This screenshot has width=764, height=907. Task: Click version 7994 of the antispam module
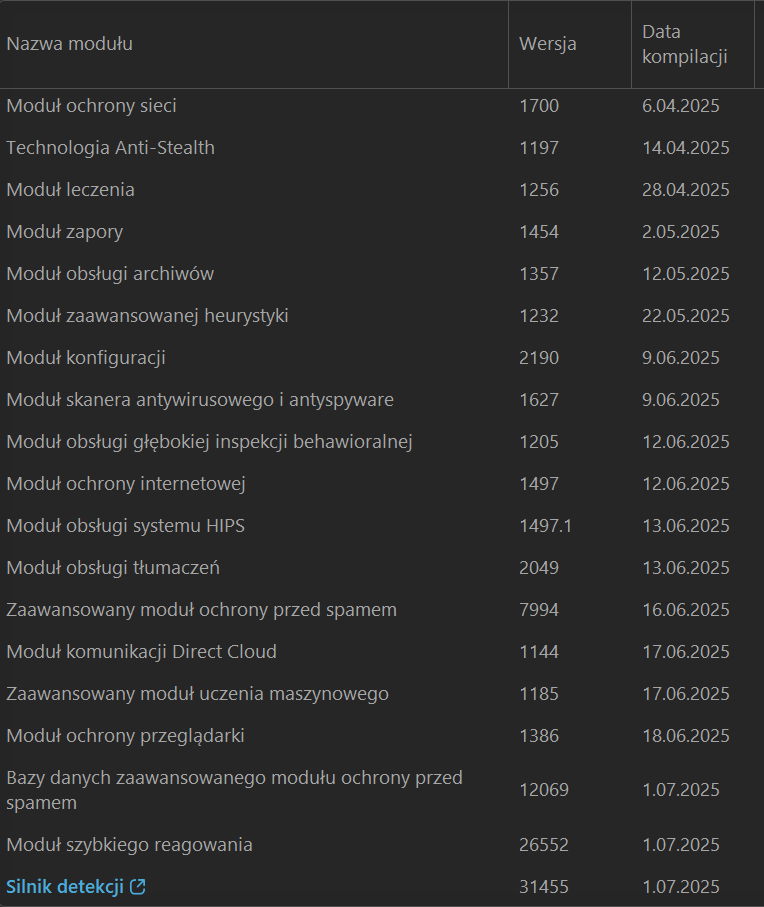[539, 610]
